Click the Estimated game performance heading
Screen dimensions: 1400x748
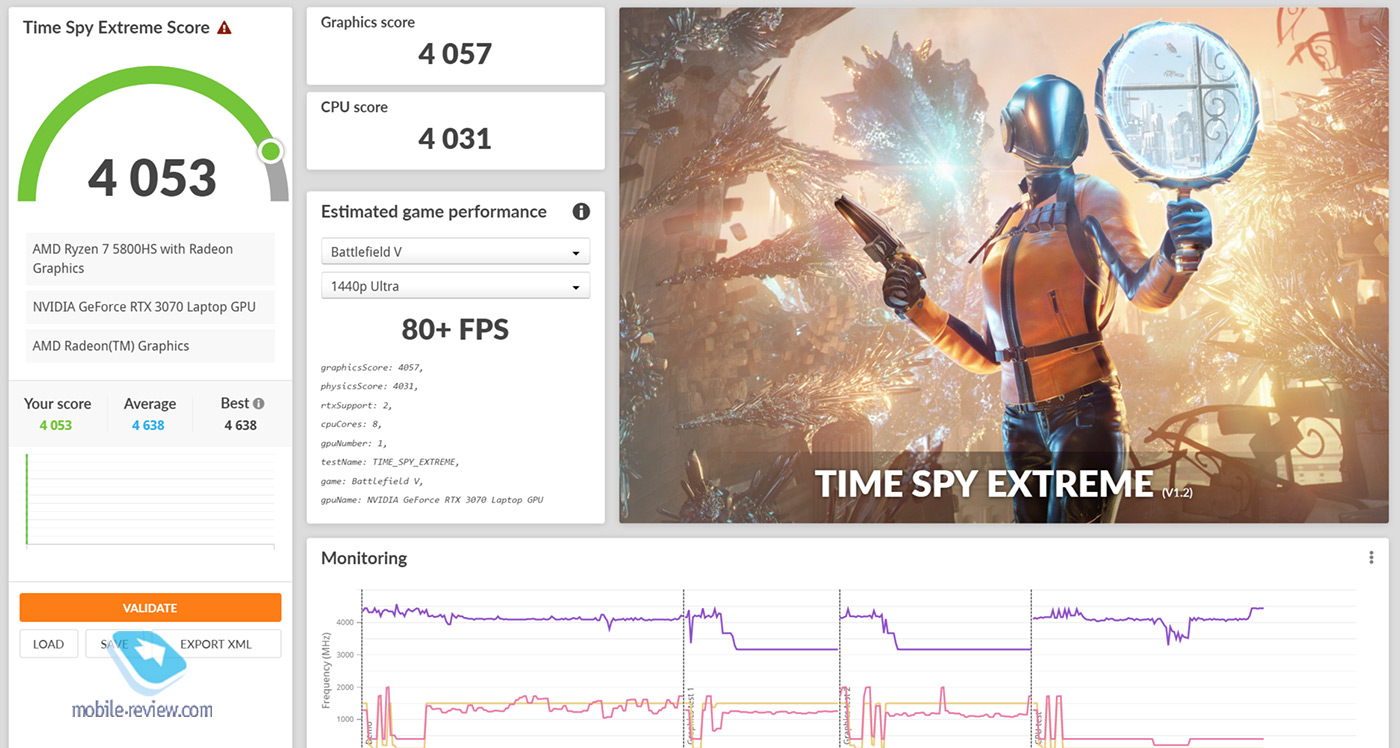[434, 212]
